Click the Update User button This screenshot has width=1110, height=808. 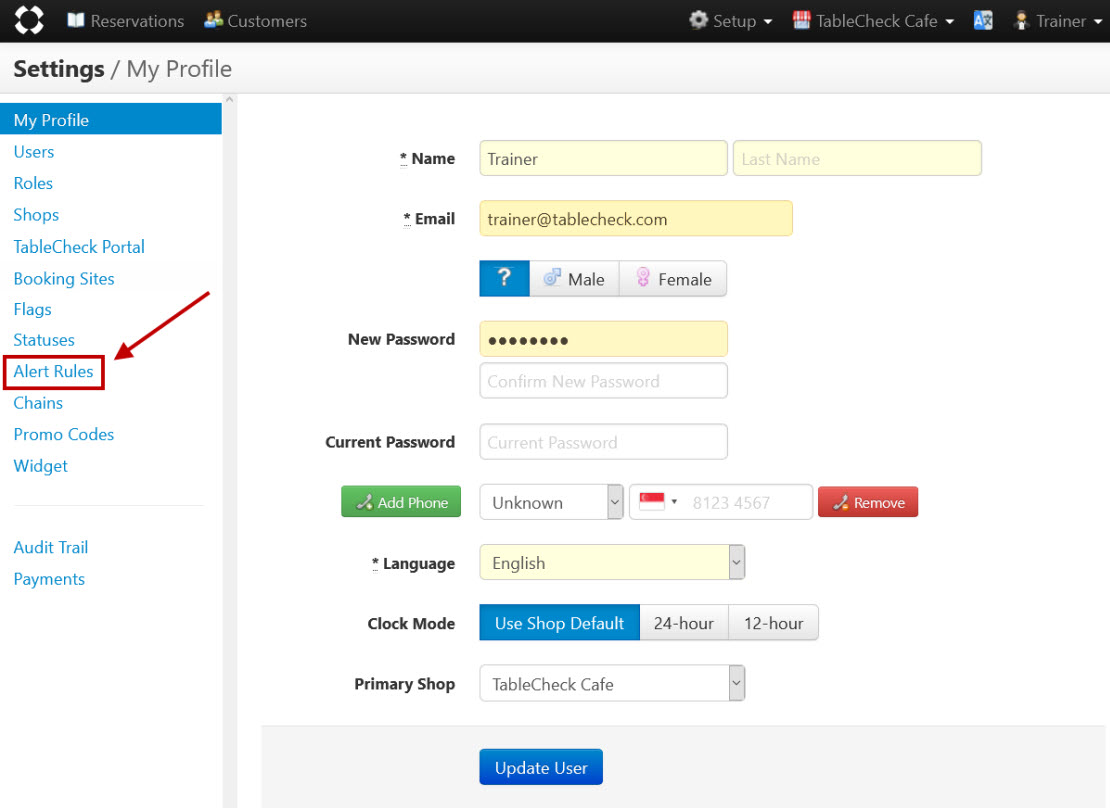point(541,767)
